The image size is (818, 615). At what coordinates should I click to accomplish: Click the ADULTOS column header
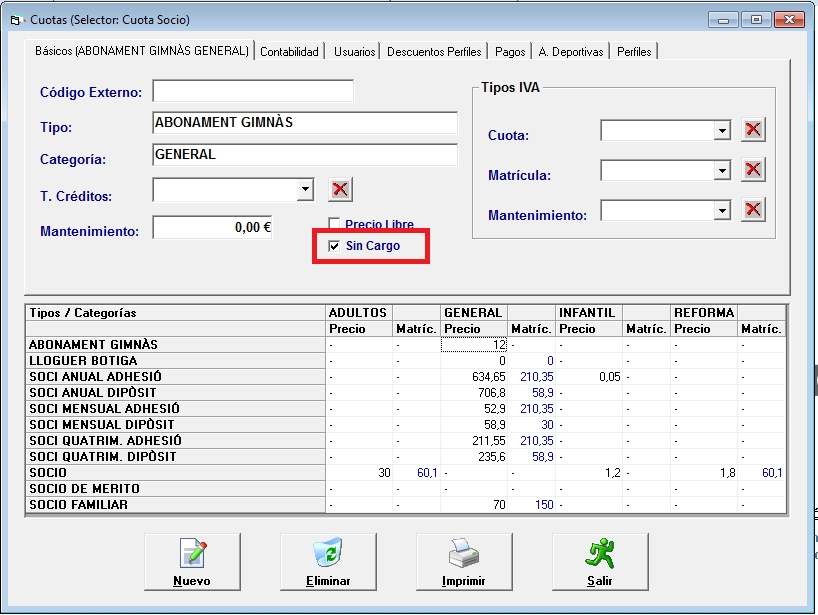click(x=359, y=313)
